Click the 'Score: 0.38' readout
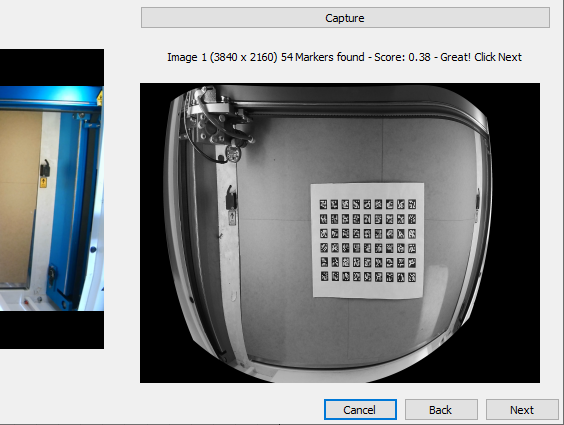564x425 pixels. (x=402, y=57)
